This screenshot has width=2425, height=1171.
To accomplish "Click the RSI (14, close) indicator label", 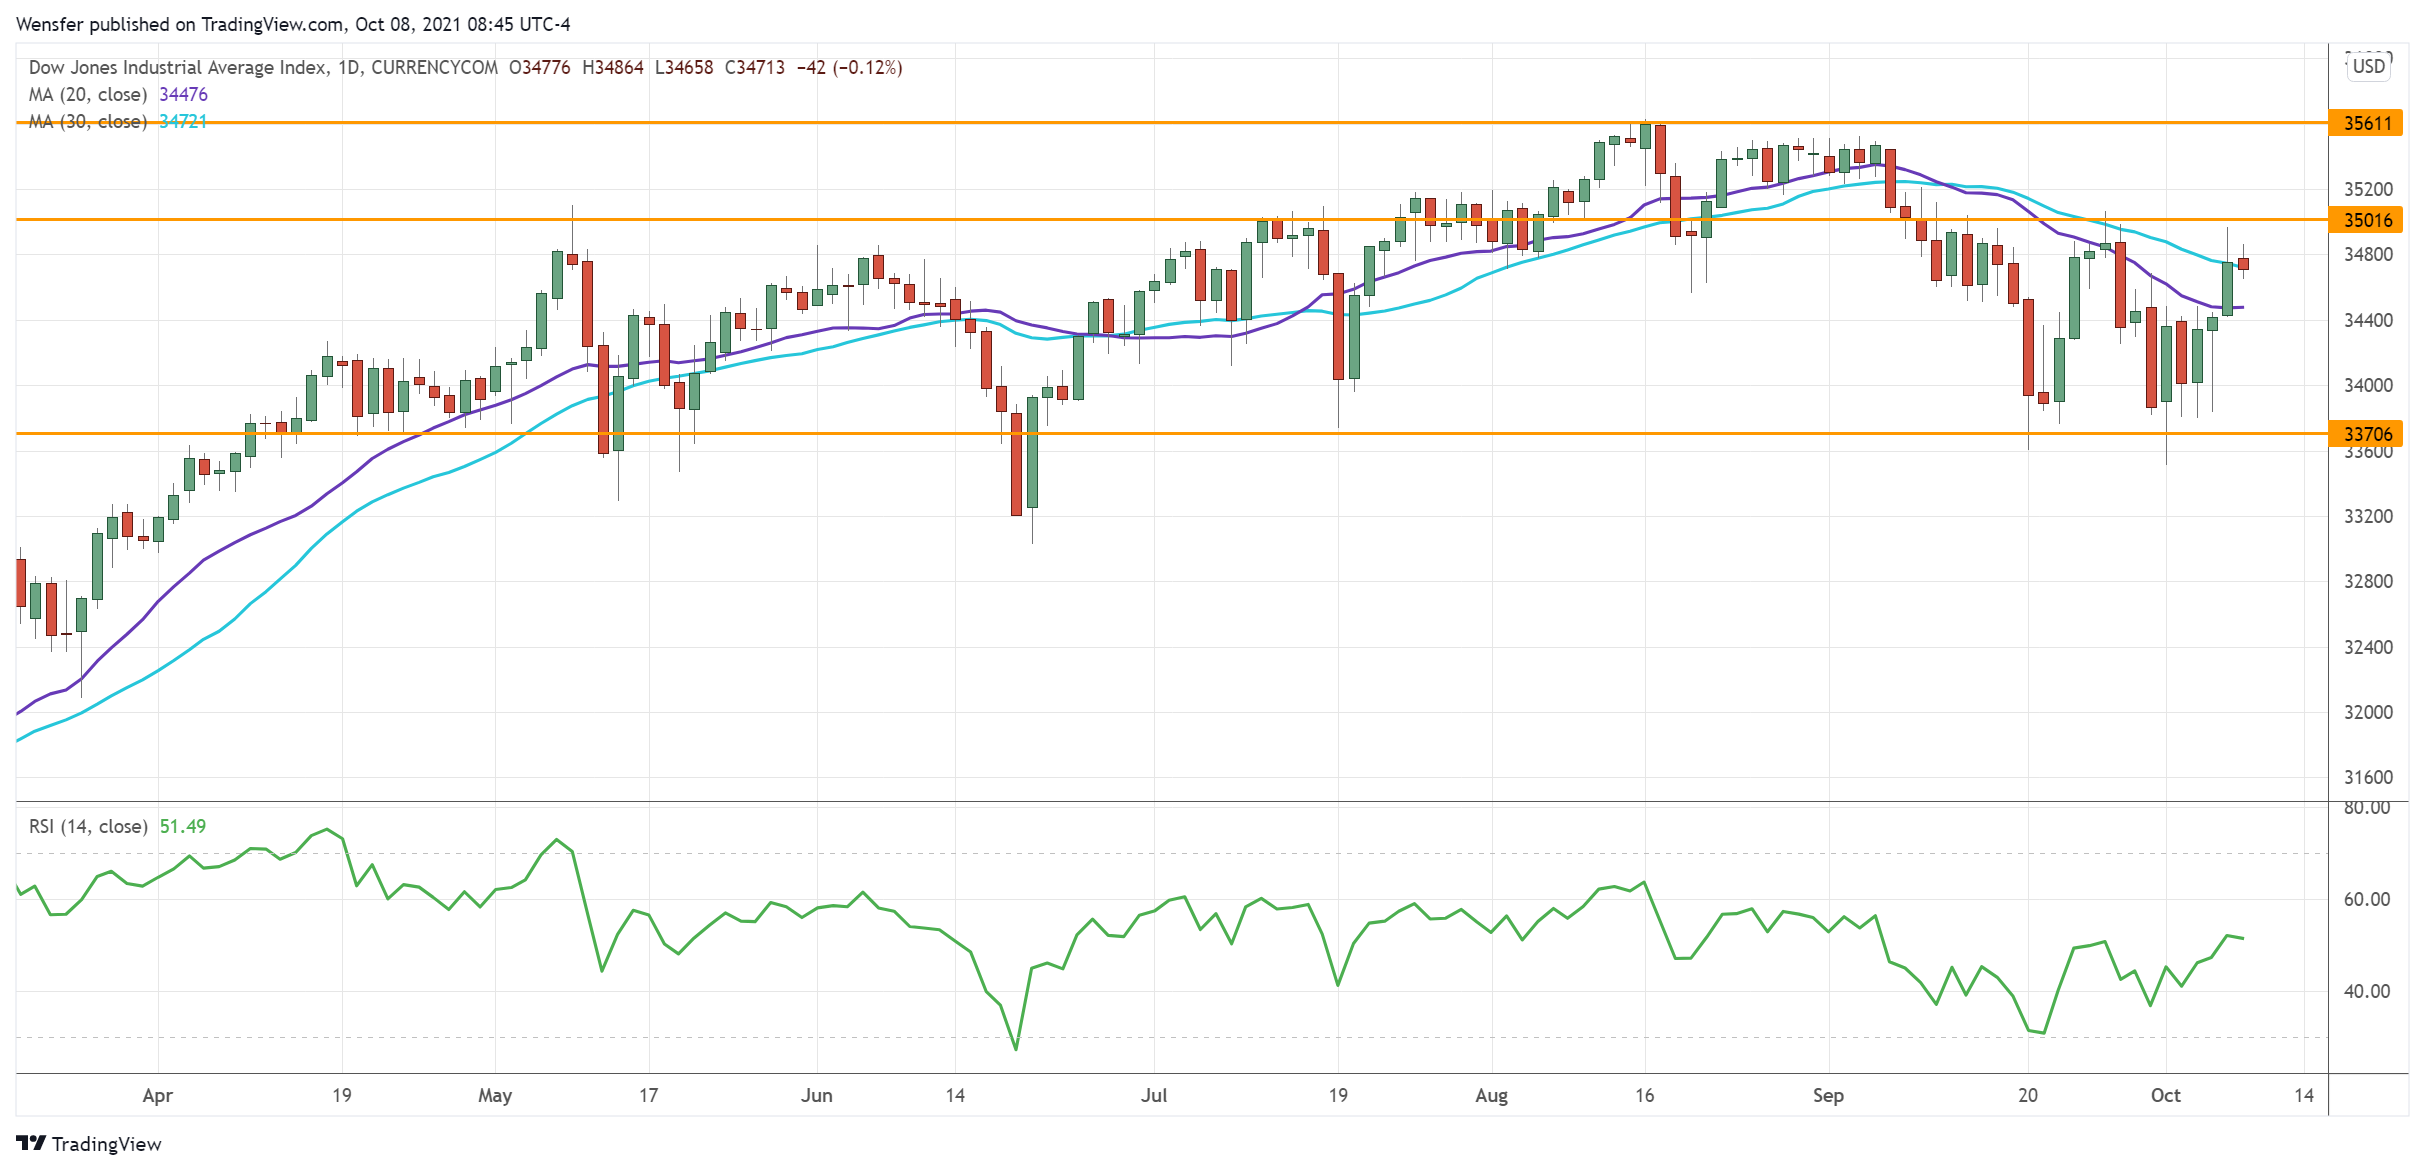I will click(88, 827).
